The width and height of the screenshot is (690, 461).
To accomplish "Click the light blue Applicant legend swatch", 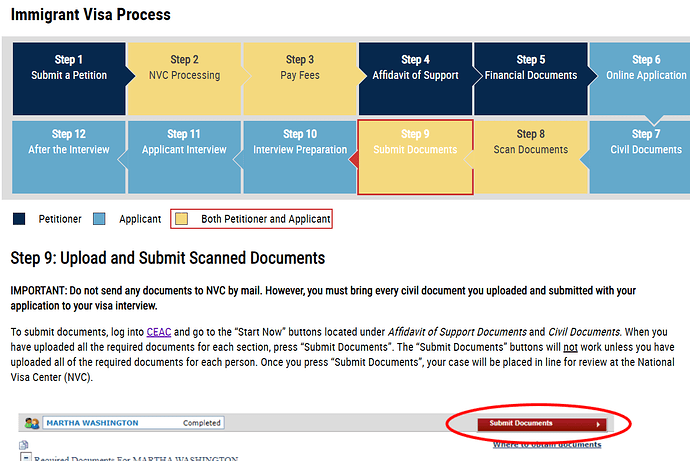I will [x=99, y=219].
